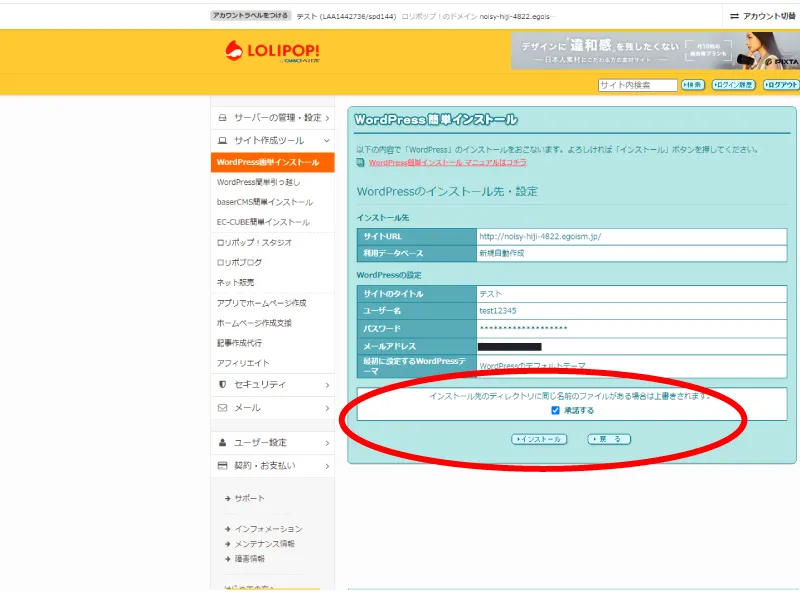Click the arrow icon beside サポート
This screenshot has width=800, height=600.
click(228, 498)
